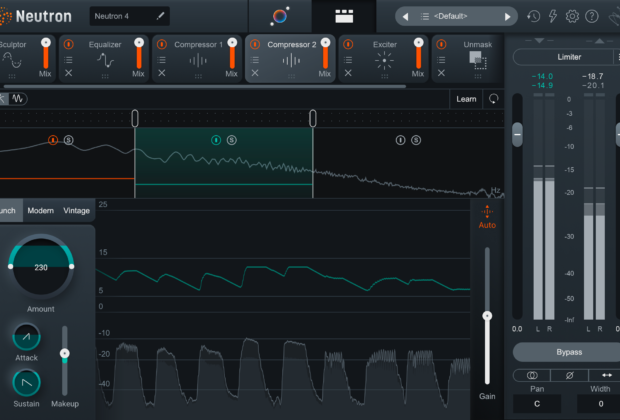Click the Attack knob
The image size is (620, 420).
point(26,337)
